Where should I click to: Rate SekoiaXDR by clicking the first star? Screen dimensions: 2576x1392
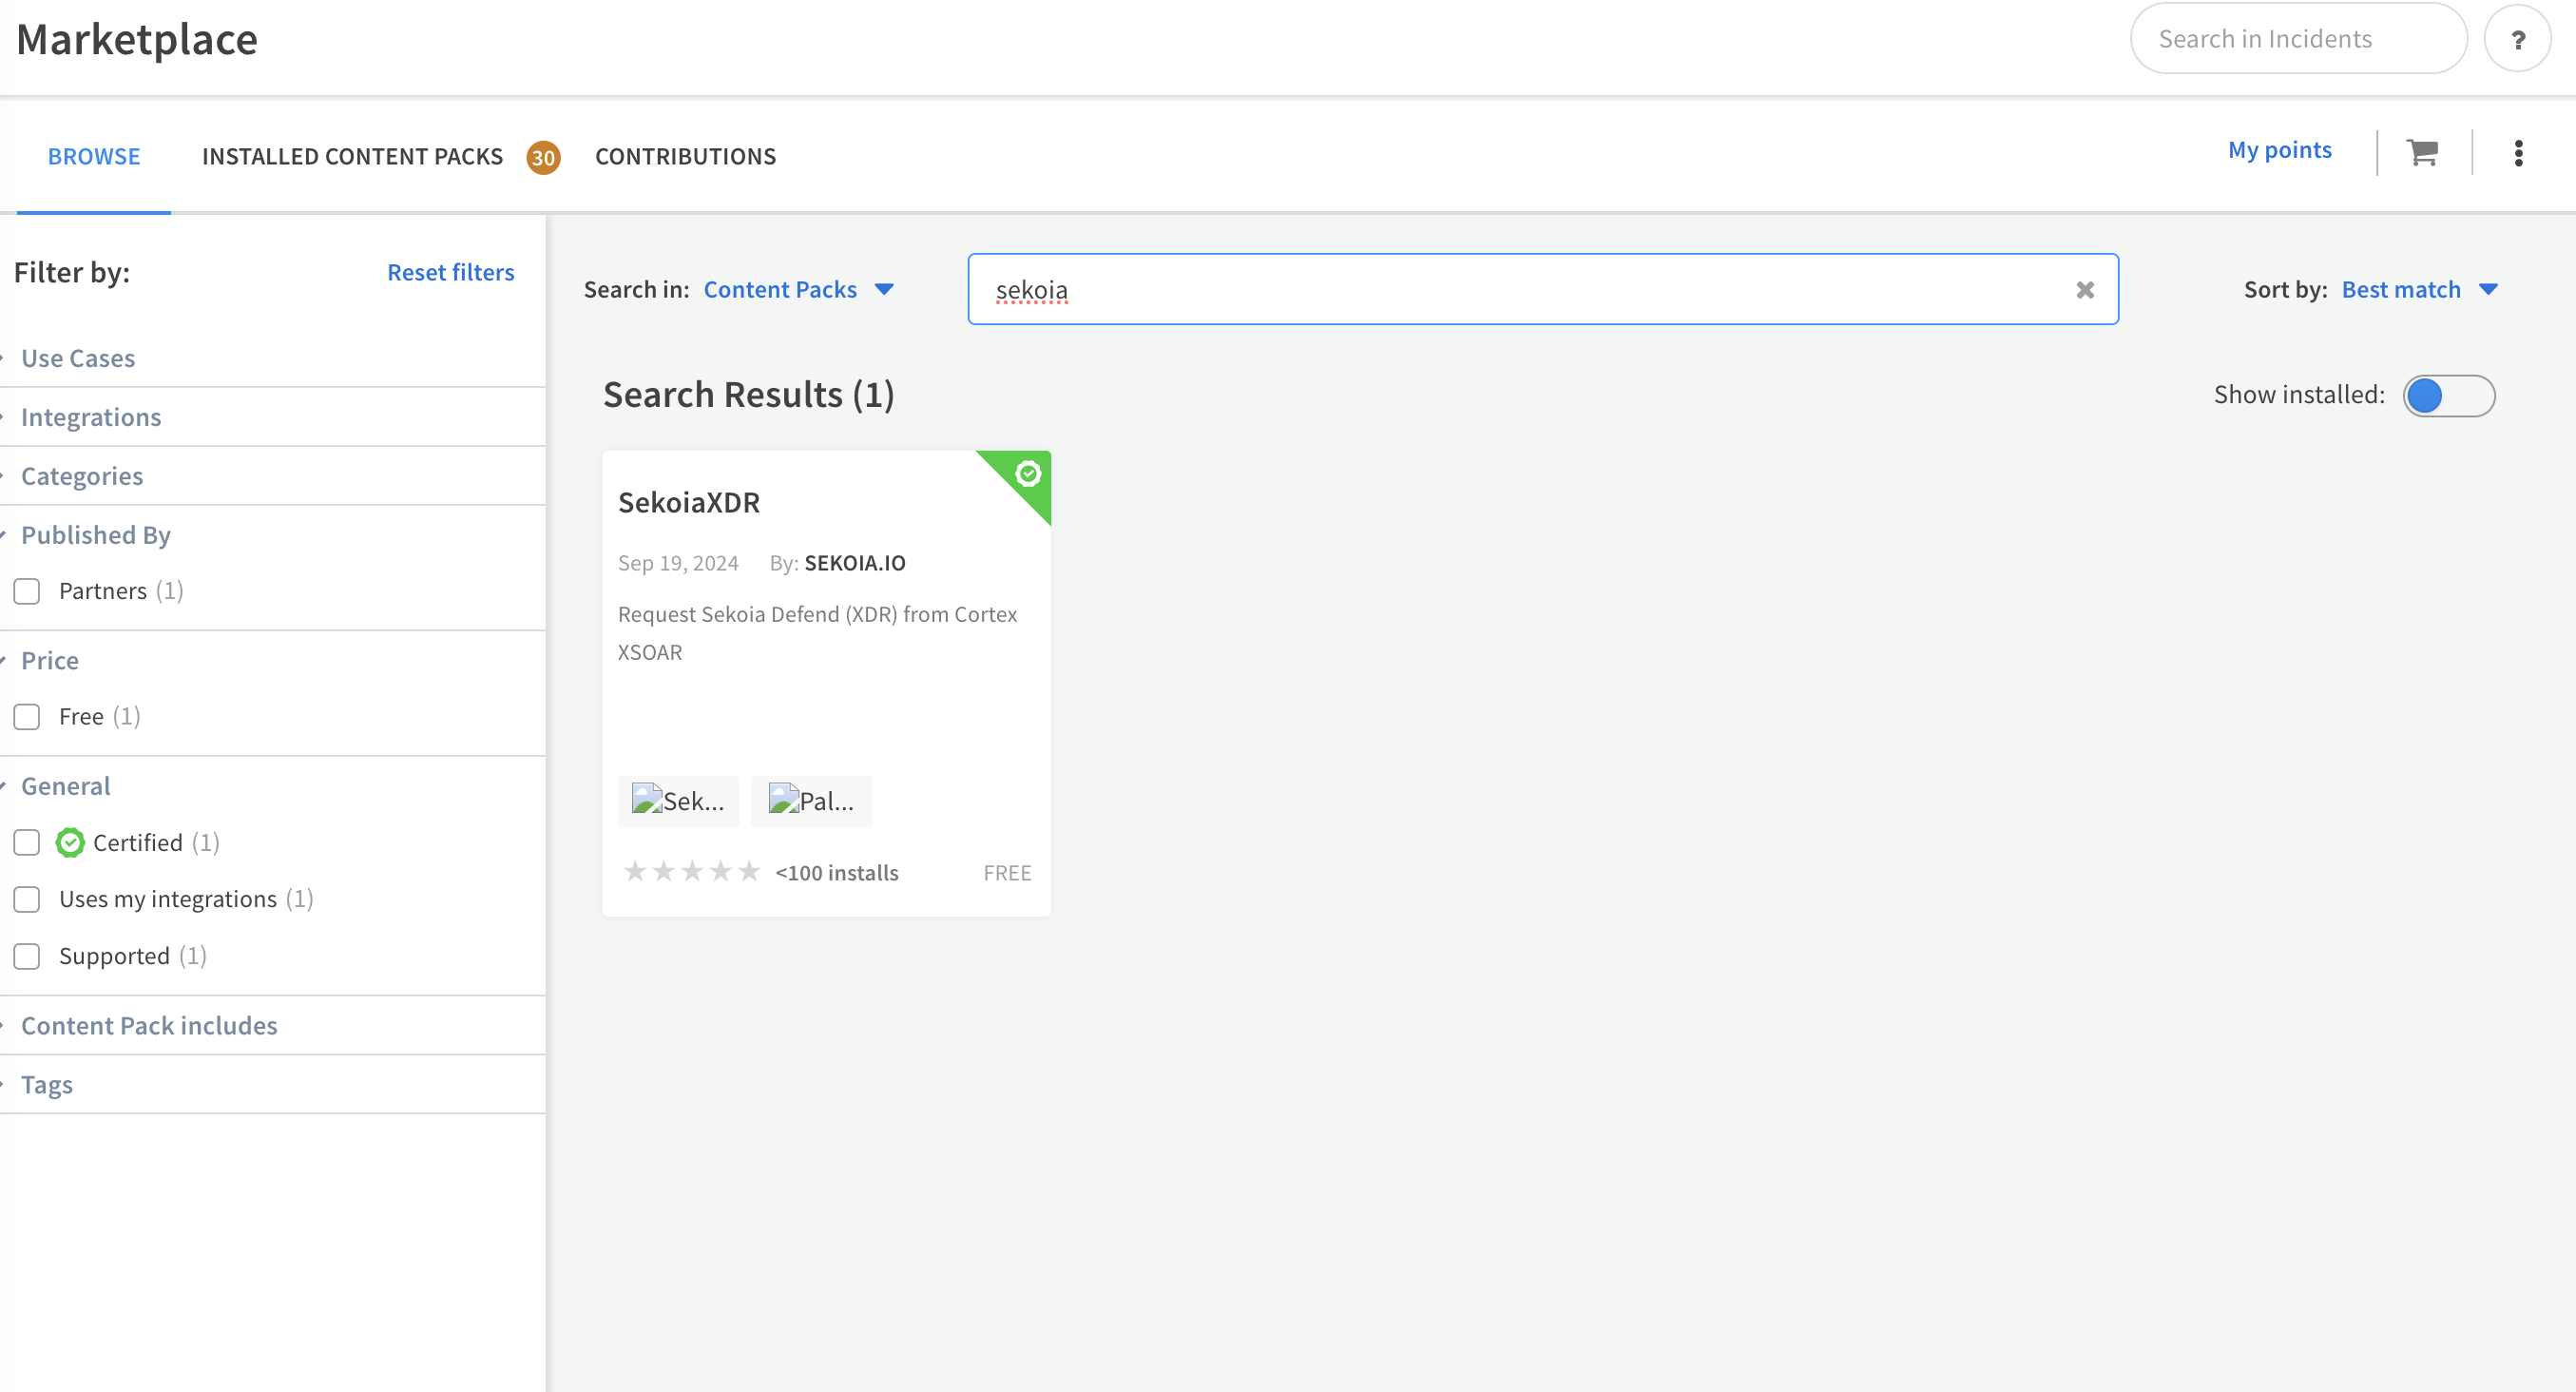(x=635, y=871)
